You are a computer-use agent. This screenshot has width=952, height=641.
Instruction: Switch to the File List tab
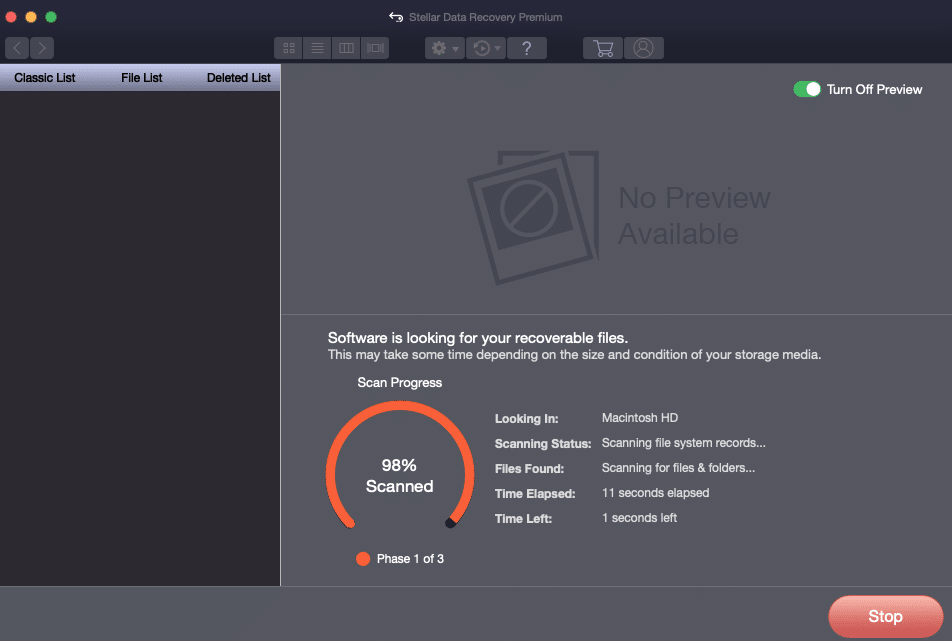140,77
